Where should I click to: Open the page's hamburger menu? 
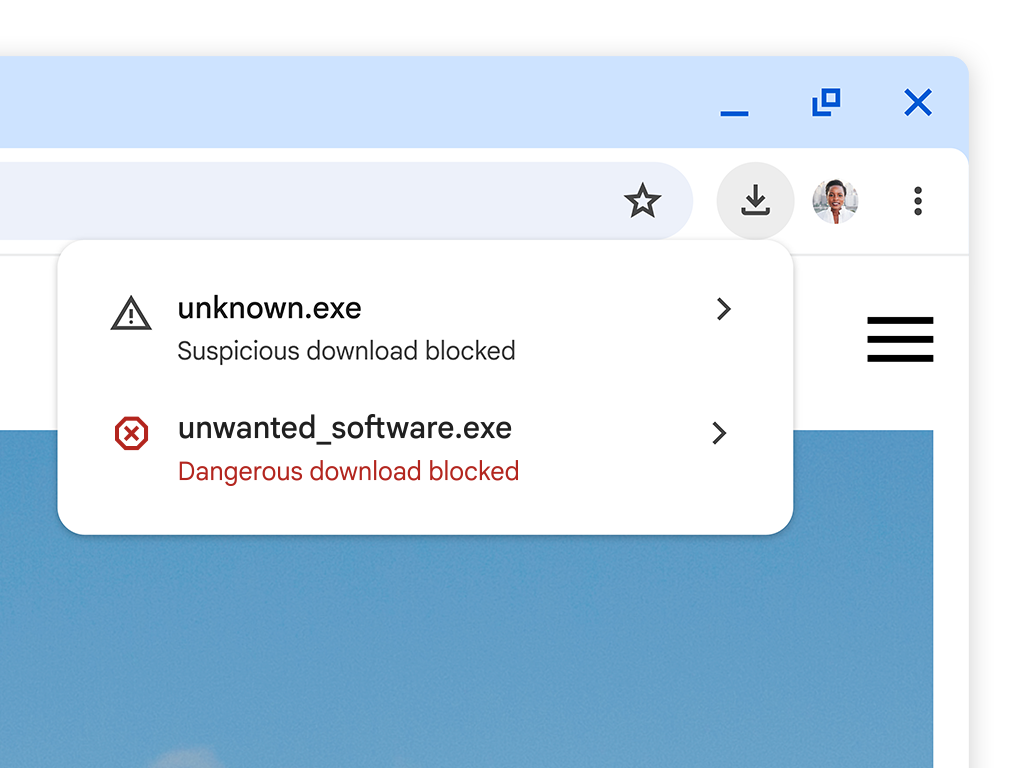[900, 339]
